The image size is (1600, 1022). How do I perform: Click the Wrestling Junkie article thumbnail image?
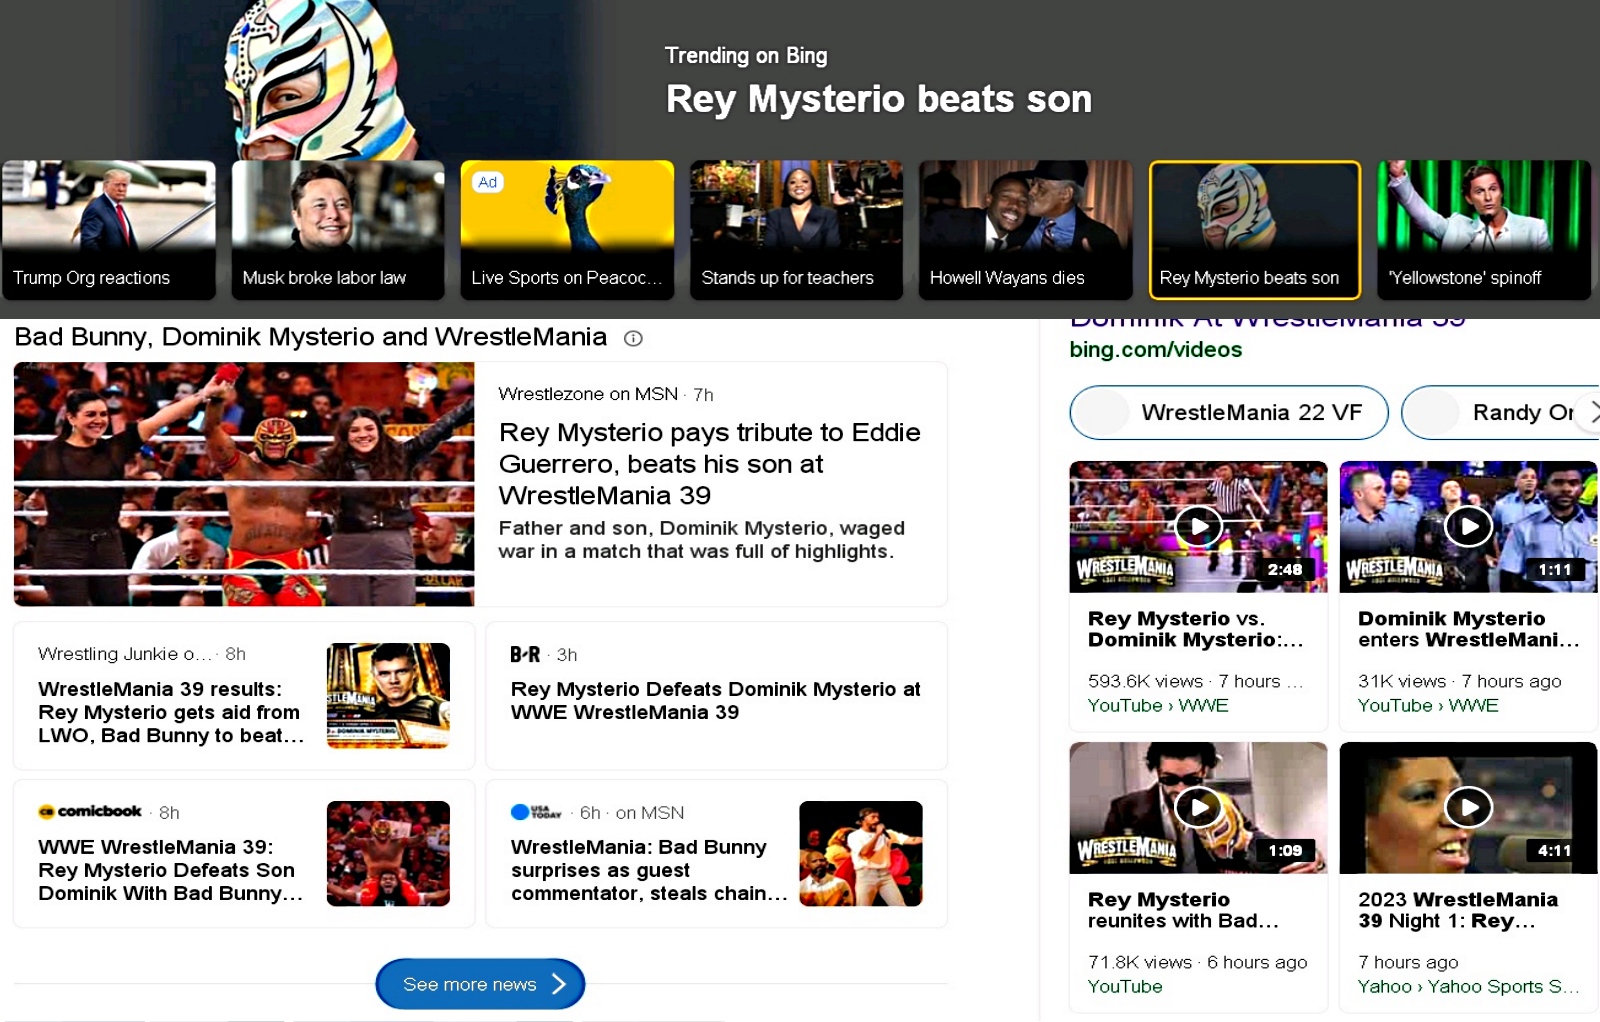(x=388, y=695)
